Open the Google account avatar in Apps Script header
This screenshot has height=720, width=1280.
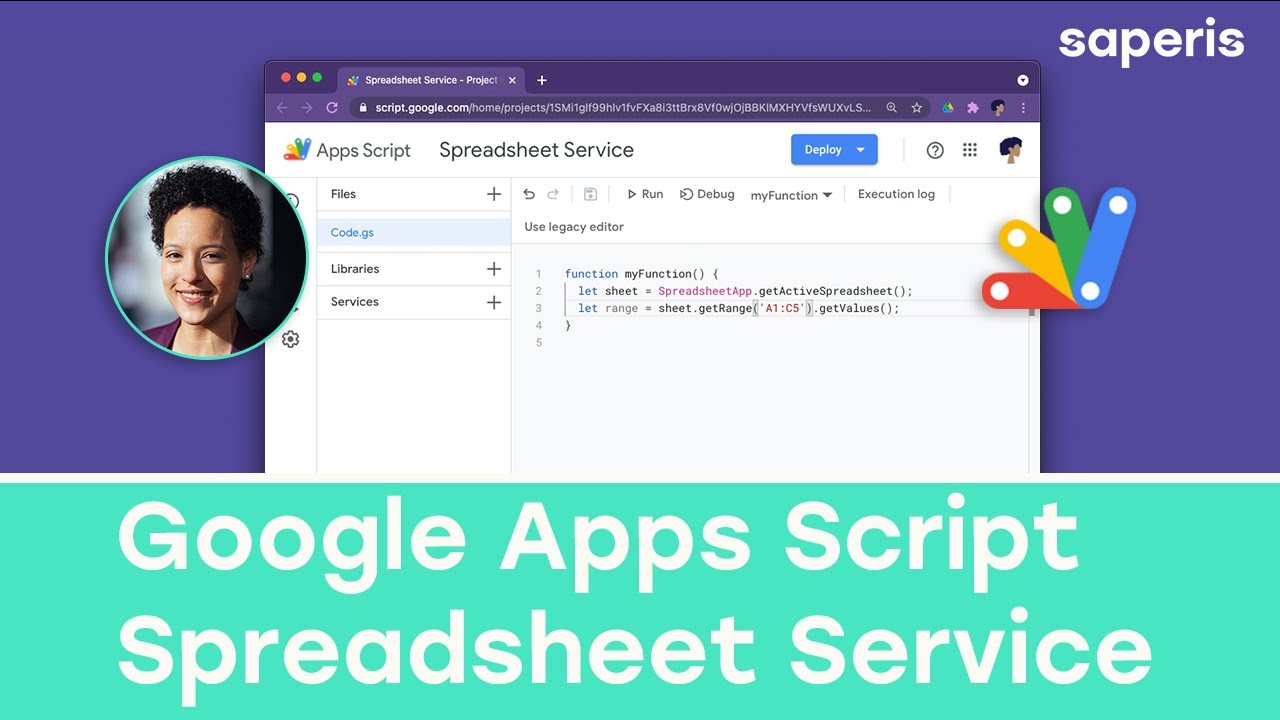pos(1011,150)
